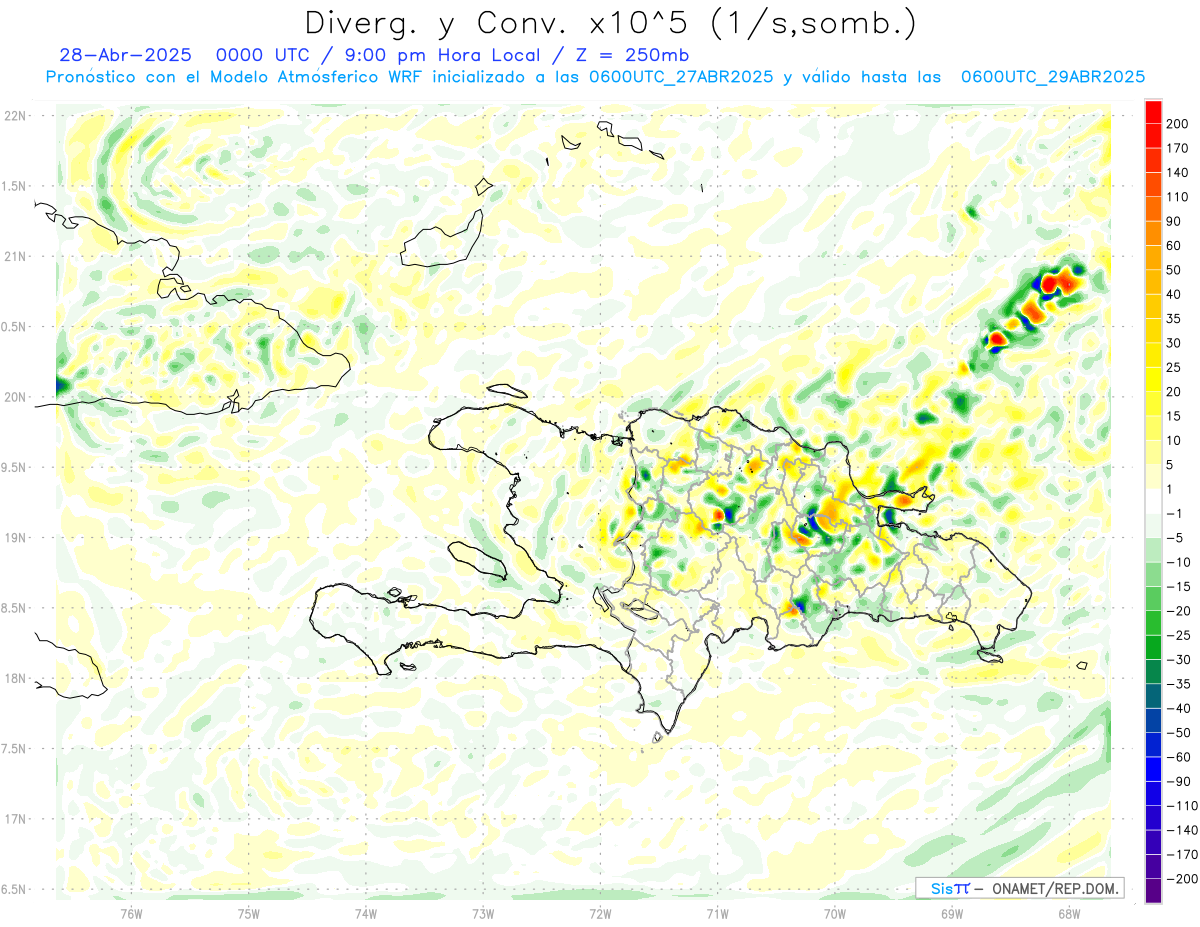
Task: Click the '69W' longitude label
Action: click(952, 913)
